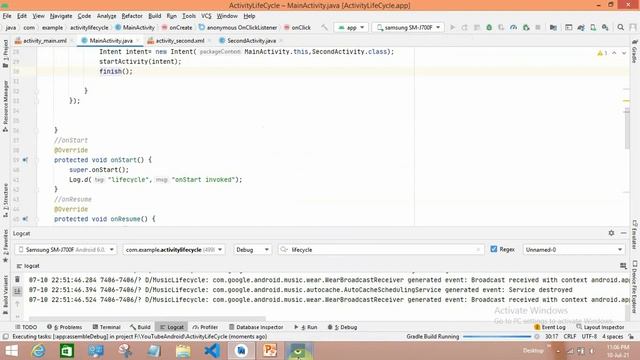Screen dimensions: 640x360
Task: Open PowerPoint from the taskbar
Action: tap(270, 351)
